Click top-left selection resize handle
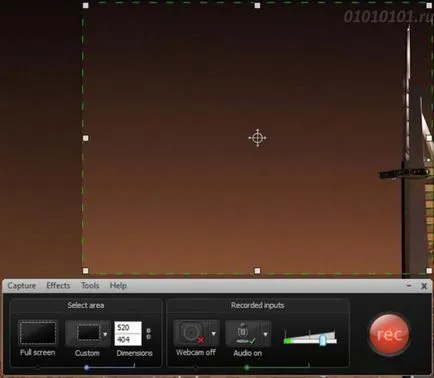434x378 pixels. [86, 5]
